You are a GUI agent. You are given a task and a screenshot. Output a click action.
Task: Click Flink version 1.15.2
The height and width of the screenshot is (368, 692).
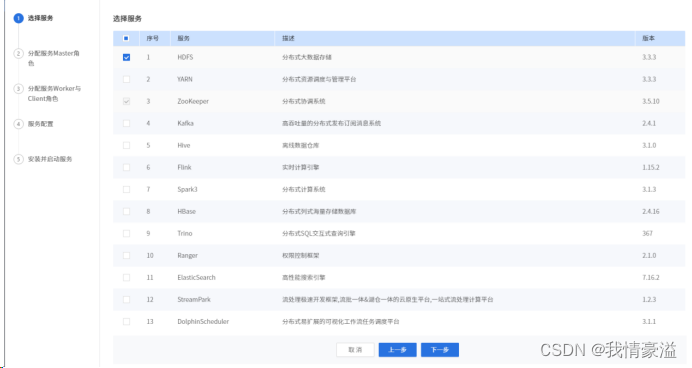651,168
